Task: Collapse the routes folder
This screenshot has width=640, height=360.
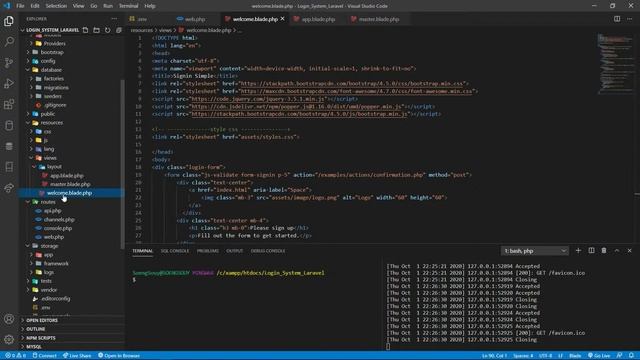Action: point(48,202)
